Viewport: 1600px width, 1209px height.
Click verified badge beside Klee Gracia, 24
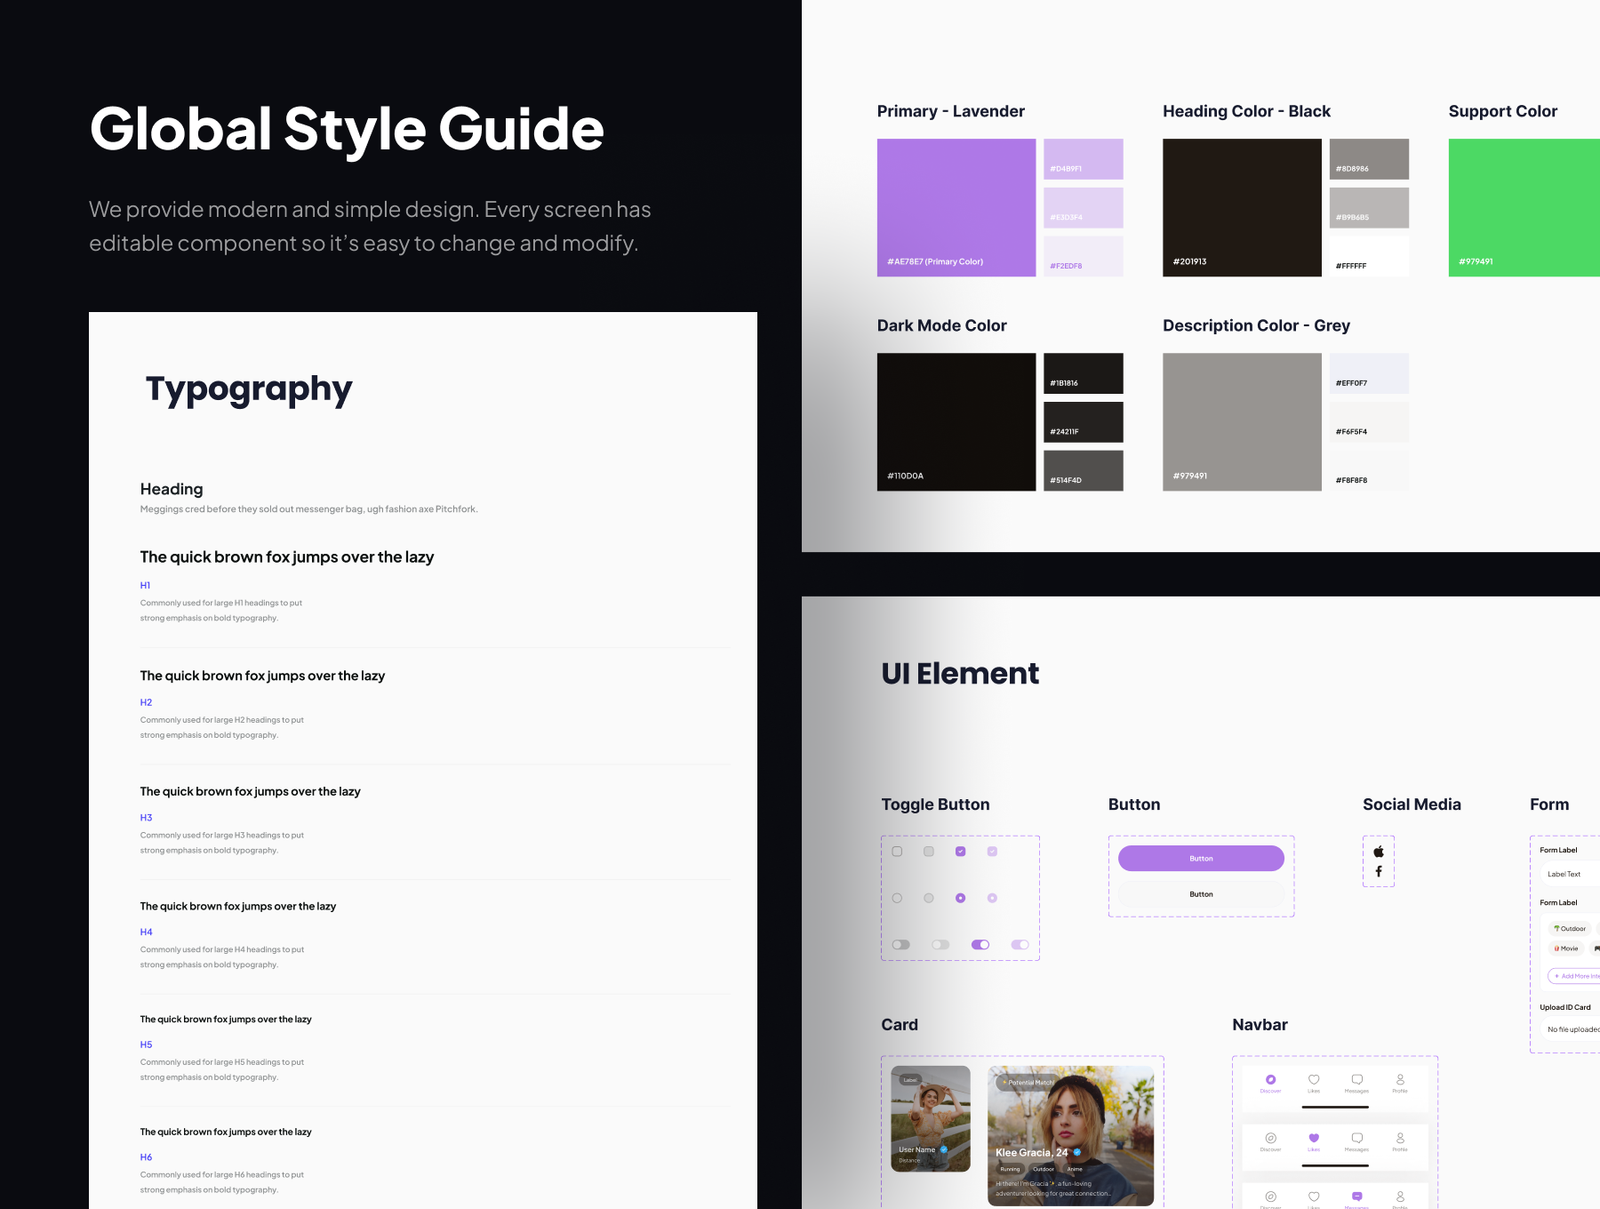(x=1077, y=1152)
